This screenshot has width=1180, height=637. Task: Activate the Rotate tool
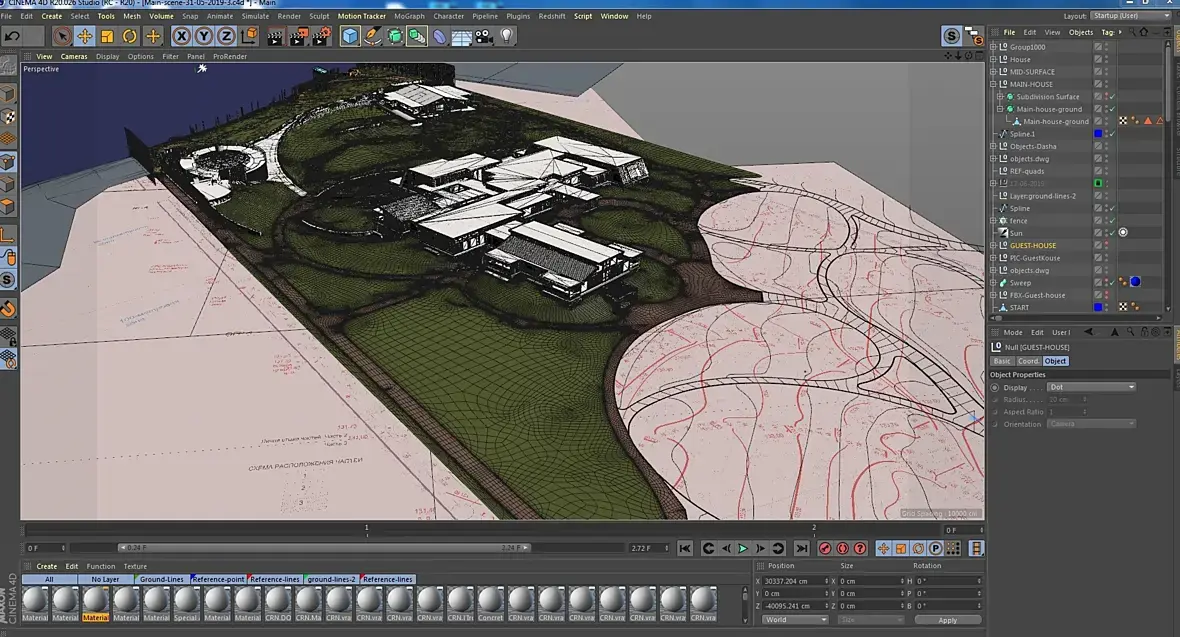(130, 36)
